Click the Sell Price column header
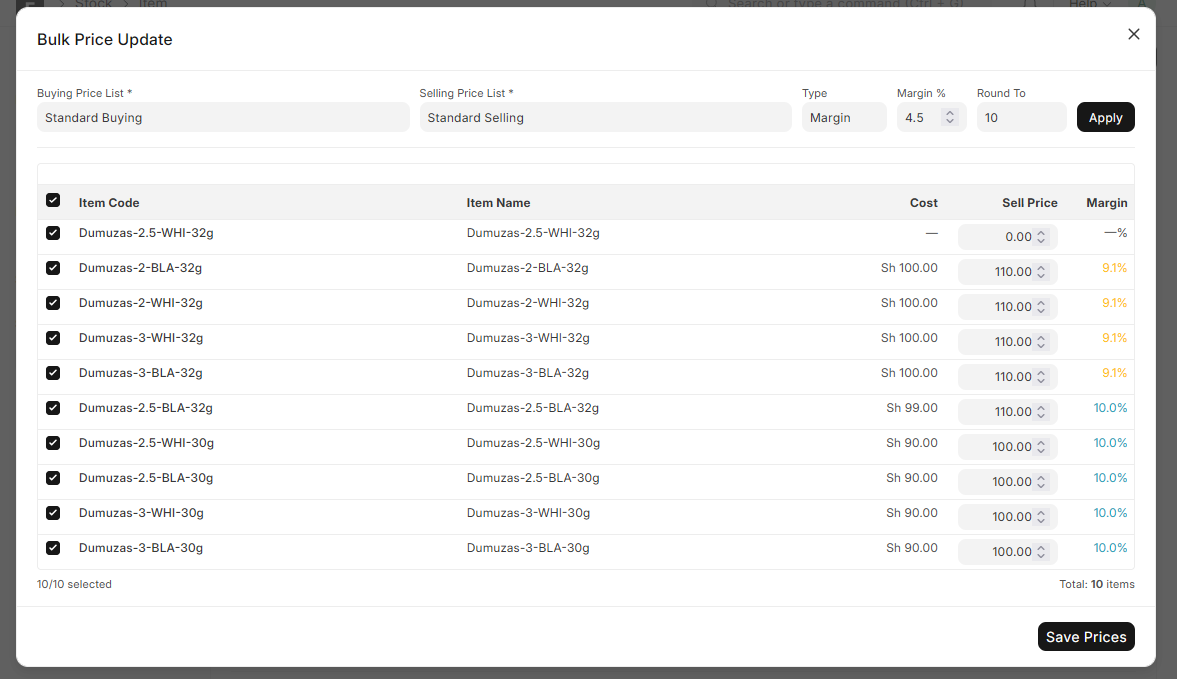 [1029, 203]
